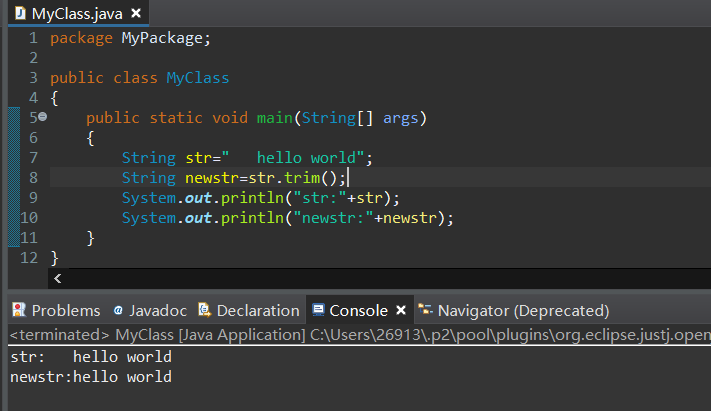Screen dimensions: 711x411
Task: Close the Console view
Action: (401, 310)
